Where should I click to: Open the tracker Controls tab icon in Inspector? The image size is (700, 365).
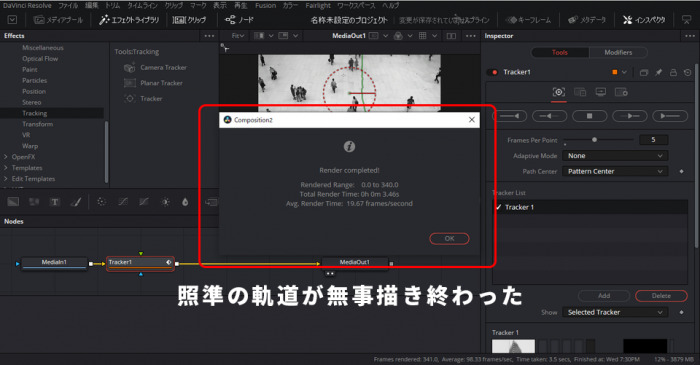click(x=558, y=92)
